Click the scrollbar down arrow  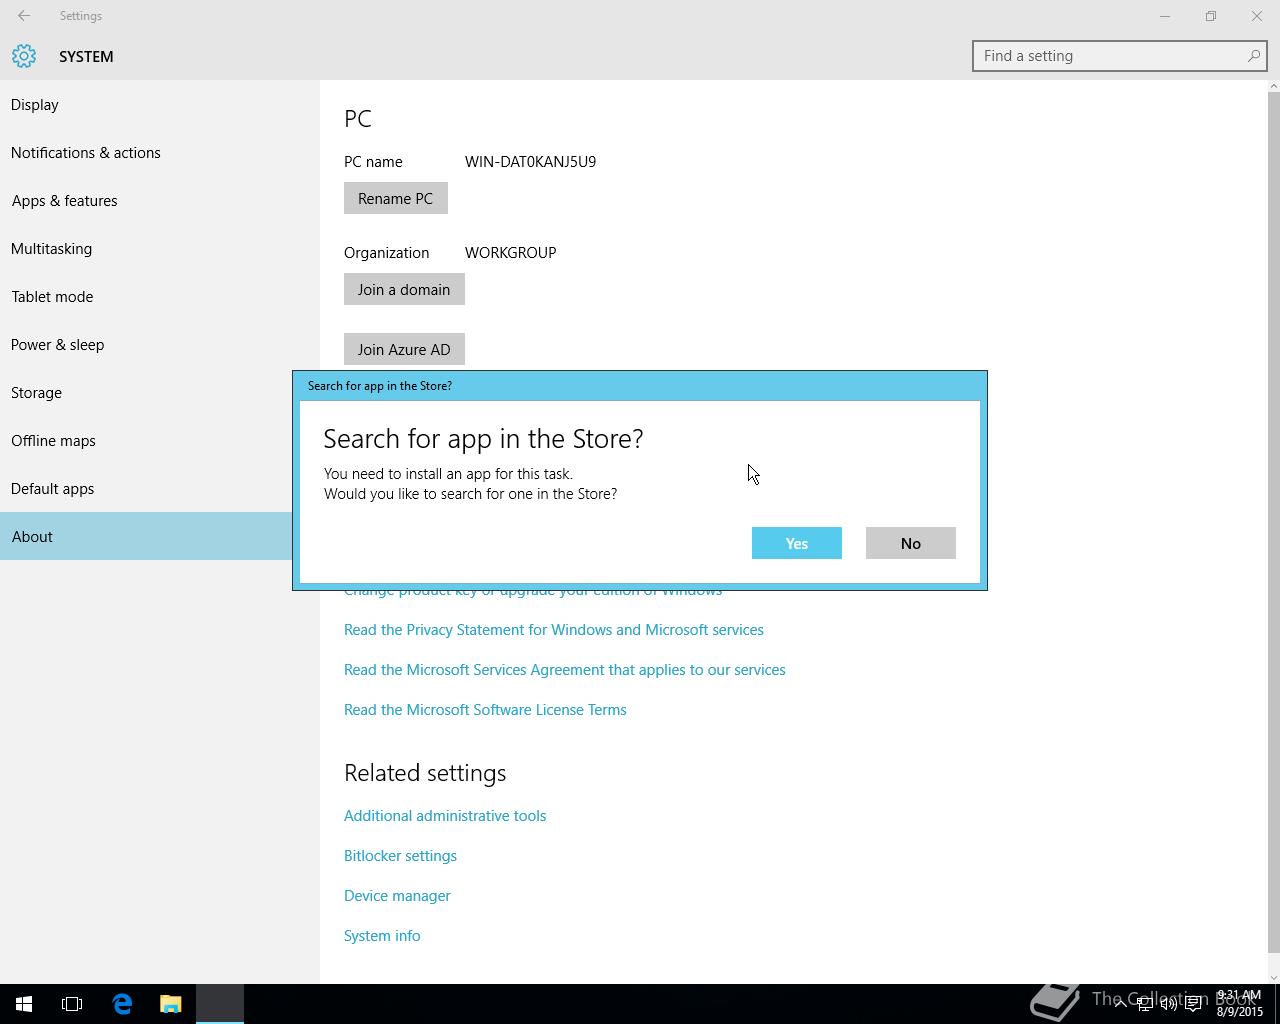click(1273, 977)
